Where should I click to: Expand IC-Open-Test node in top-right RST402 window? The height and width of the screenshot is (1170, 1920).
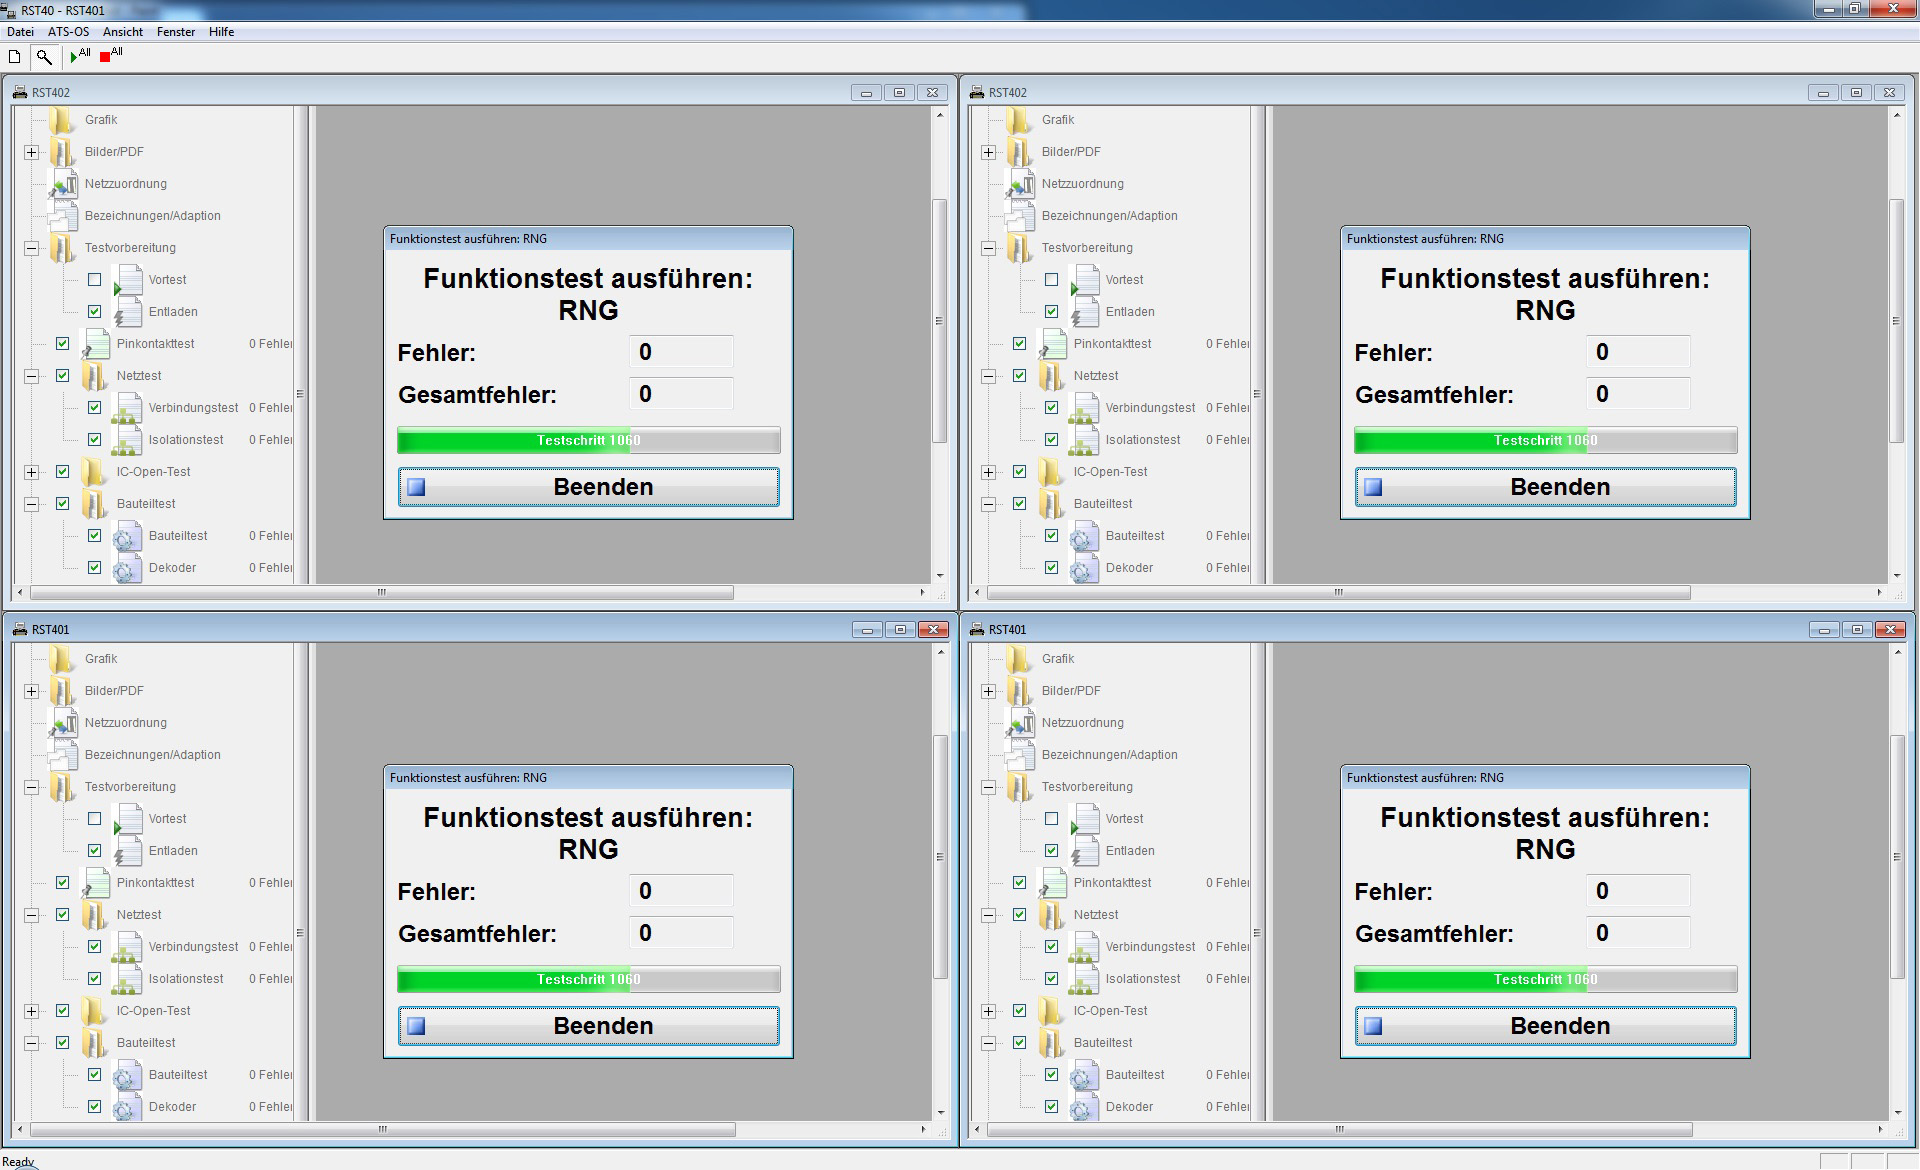pyautogui.click(x=989, y=472)
